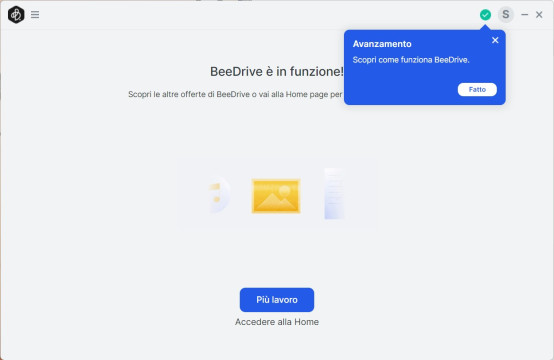The width and height of the screenshot is (554, 360).
Task: Click the 'BeeDrive è in funzione!' heading
Action: click(x=277, y=71)
